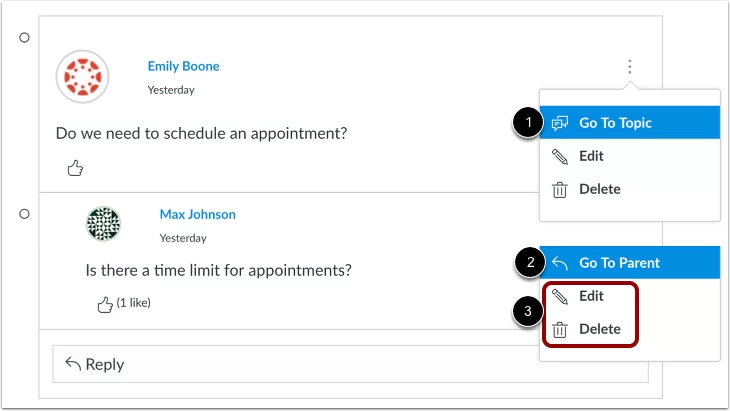Viewport: 730px width, 411px height.
Task: Click the Go To Topic speech bubble icon
Action: [560, 123]
